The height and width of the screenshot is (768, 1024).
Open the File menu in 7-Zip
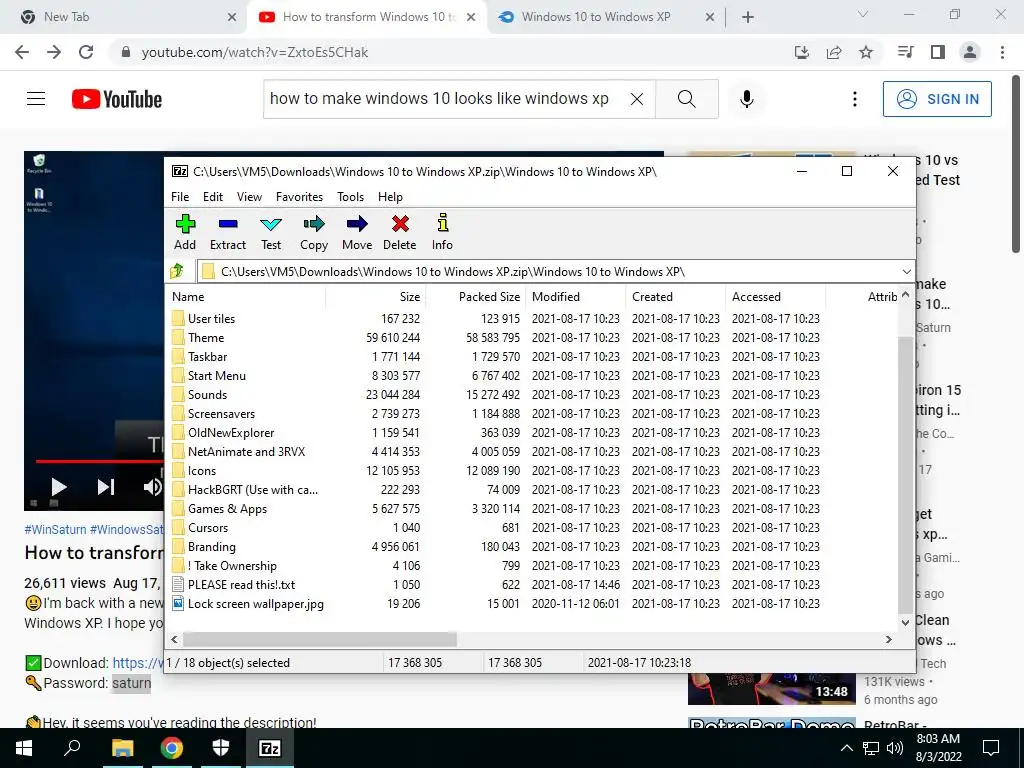point(180,197)
